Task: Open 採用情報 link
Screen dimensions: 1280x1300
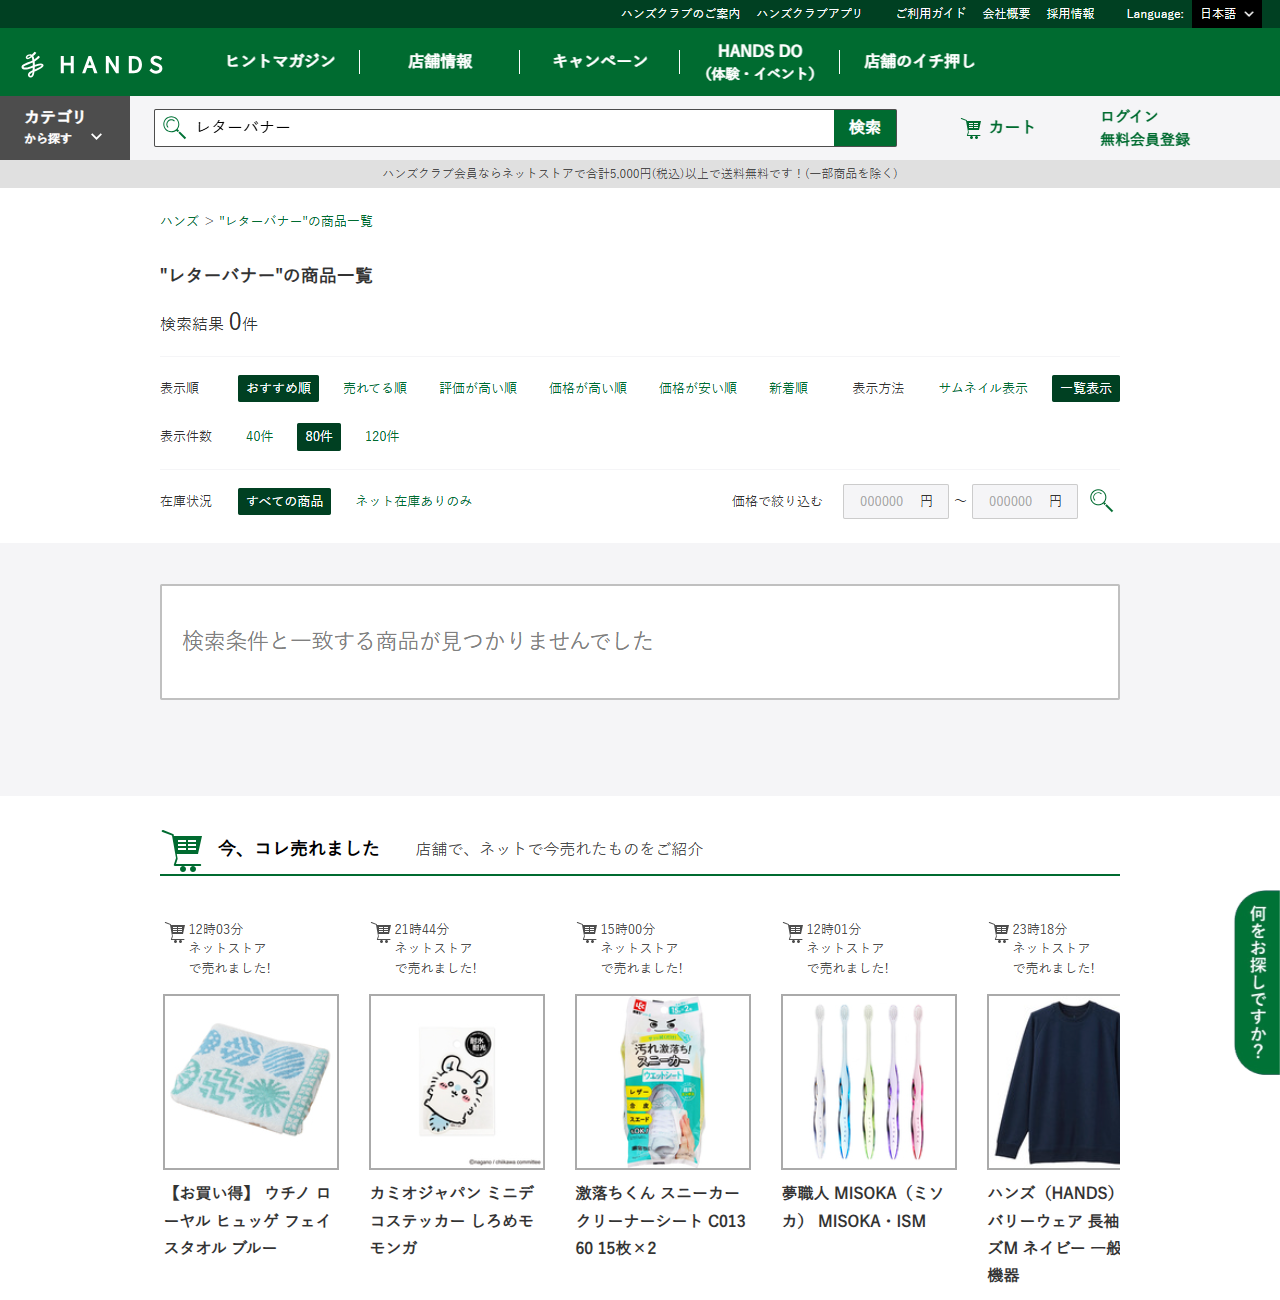Action: tap(1070, 14)
